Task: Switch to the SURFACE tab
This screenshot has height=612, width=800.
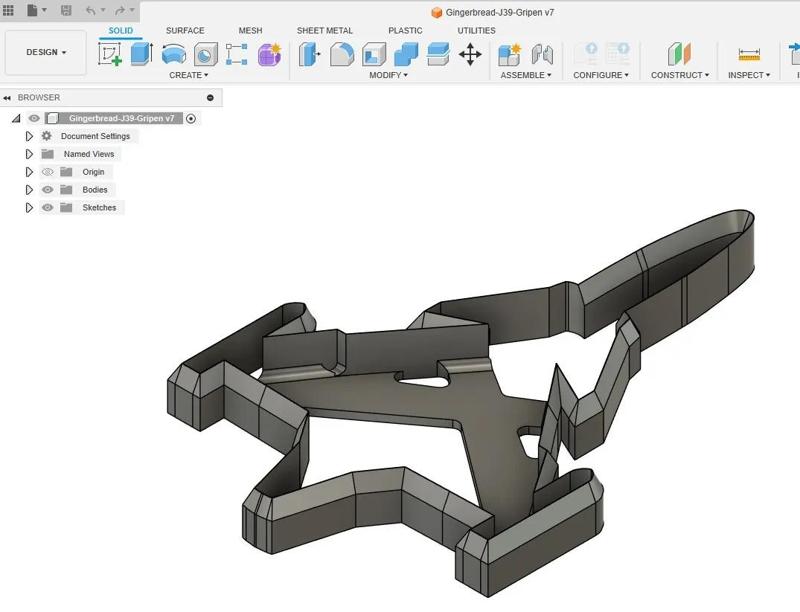Action: [x=184, y=30]
